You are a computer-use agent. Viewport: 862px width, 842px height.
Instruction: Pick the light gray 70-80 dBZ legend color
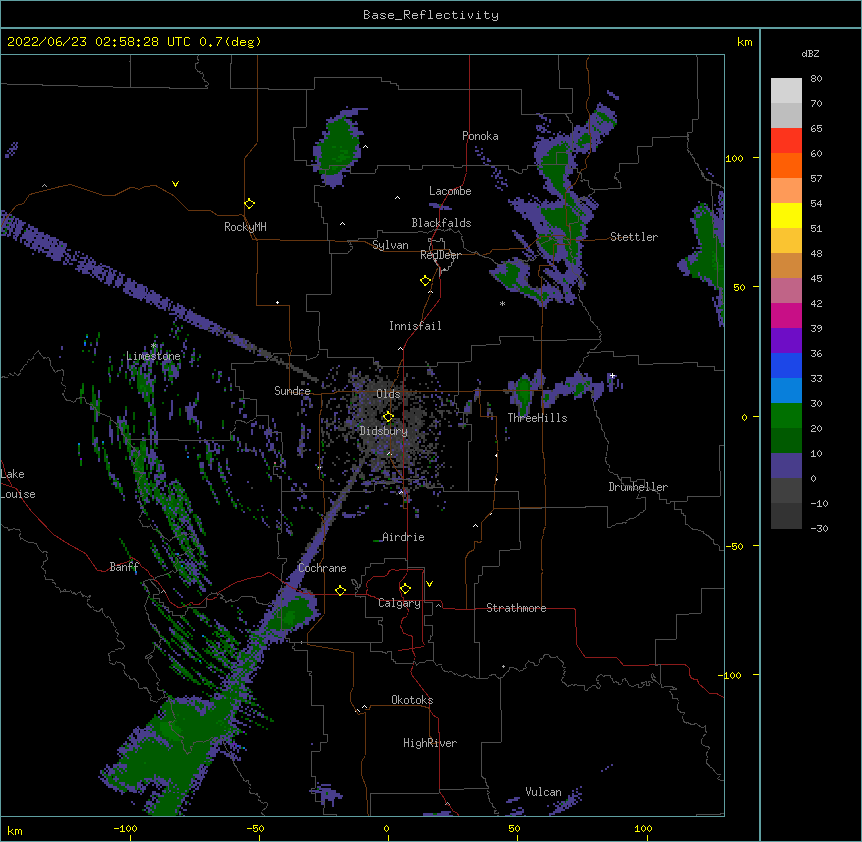tap(786, 91)
